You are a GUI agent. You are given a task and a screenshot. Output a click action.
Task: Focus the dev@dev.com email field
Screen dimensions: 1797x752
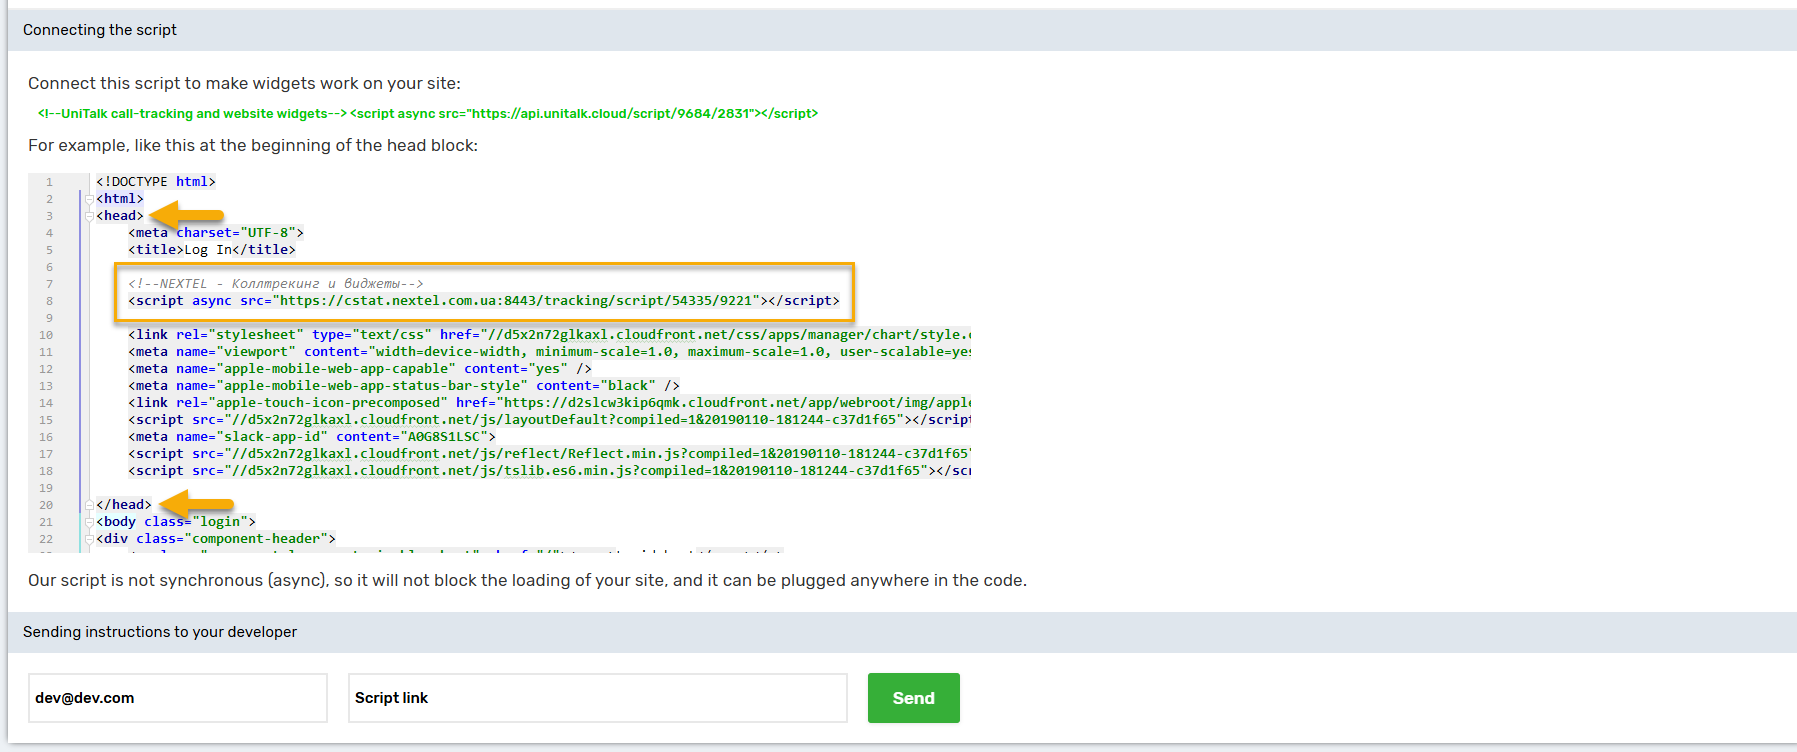click(178, 698)
